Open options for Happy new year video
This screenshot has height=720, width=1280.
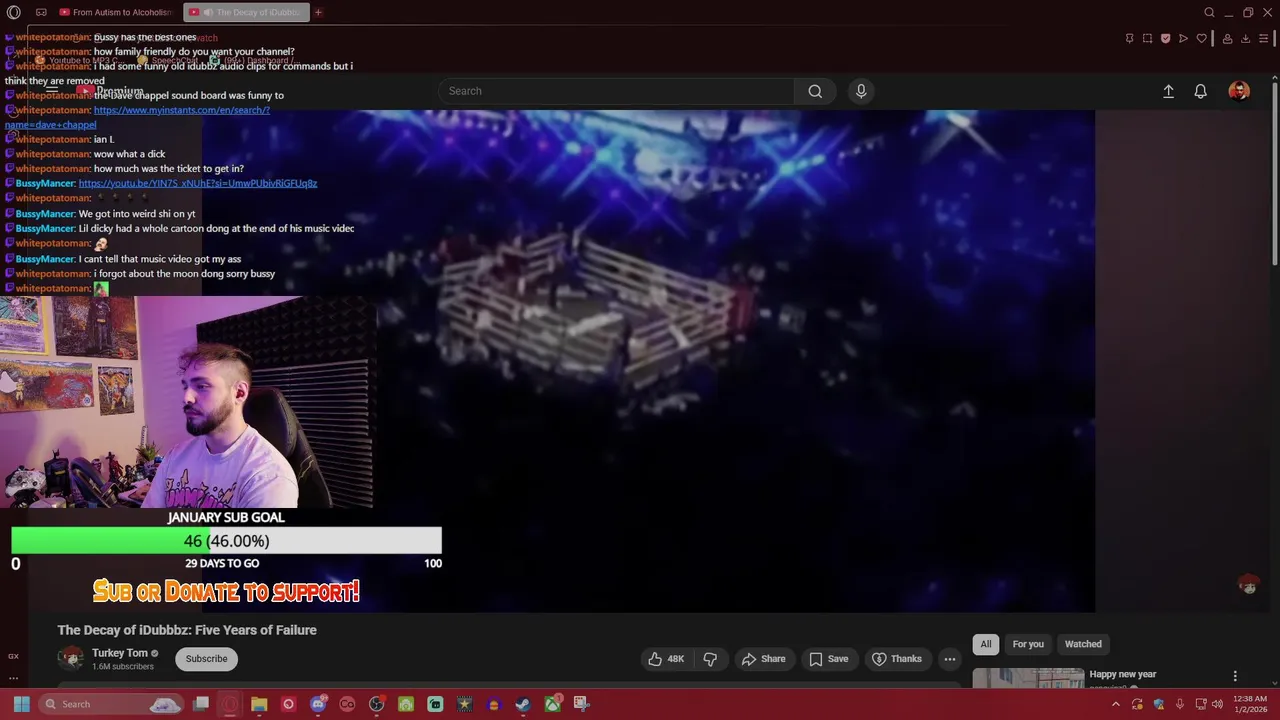[1235, 676]
